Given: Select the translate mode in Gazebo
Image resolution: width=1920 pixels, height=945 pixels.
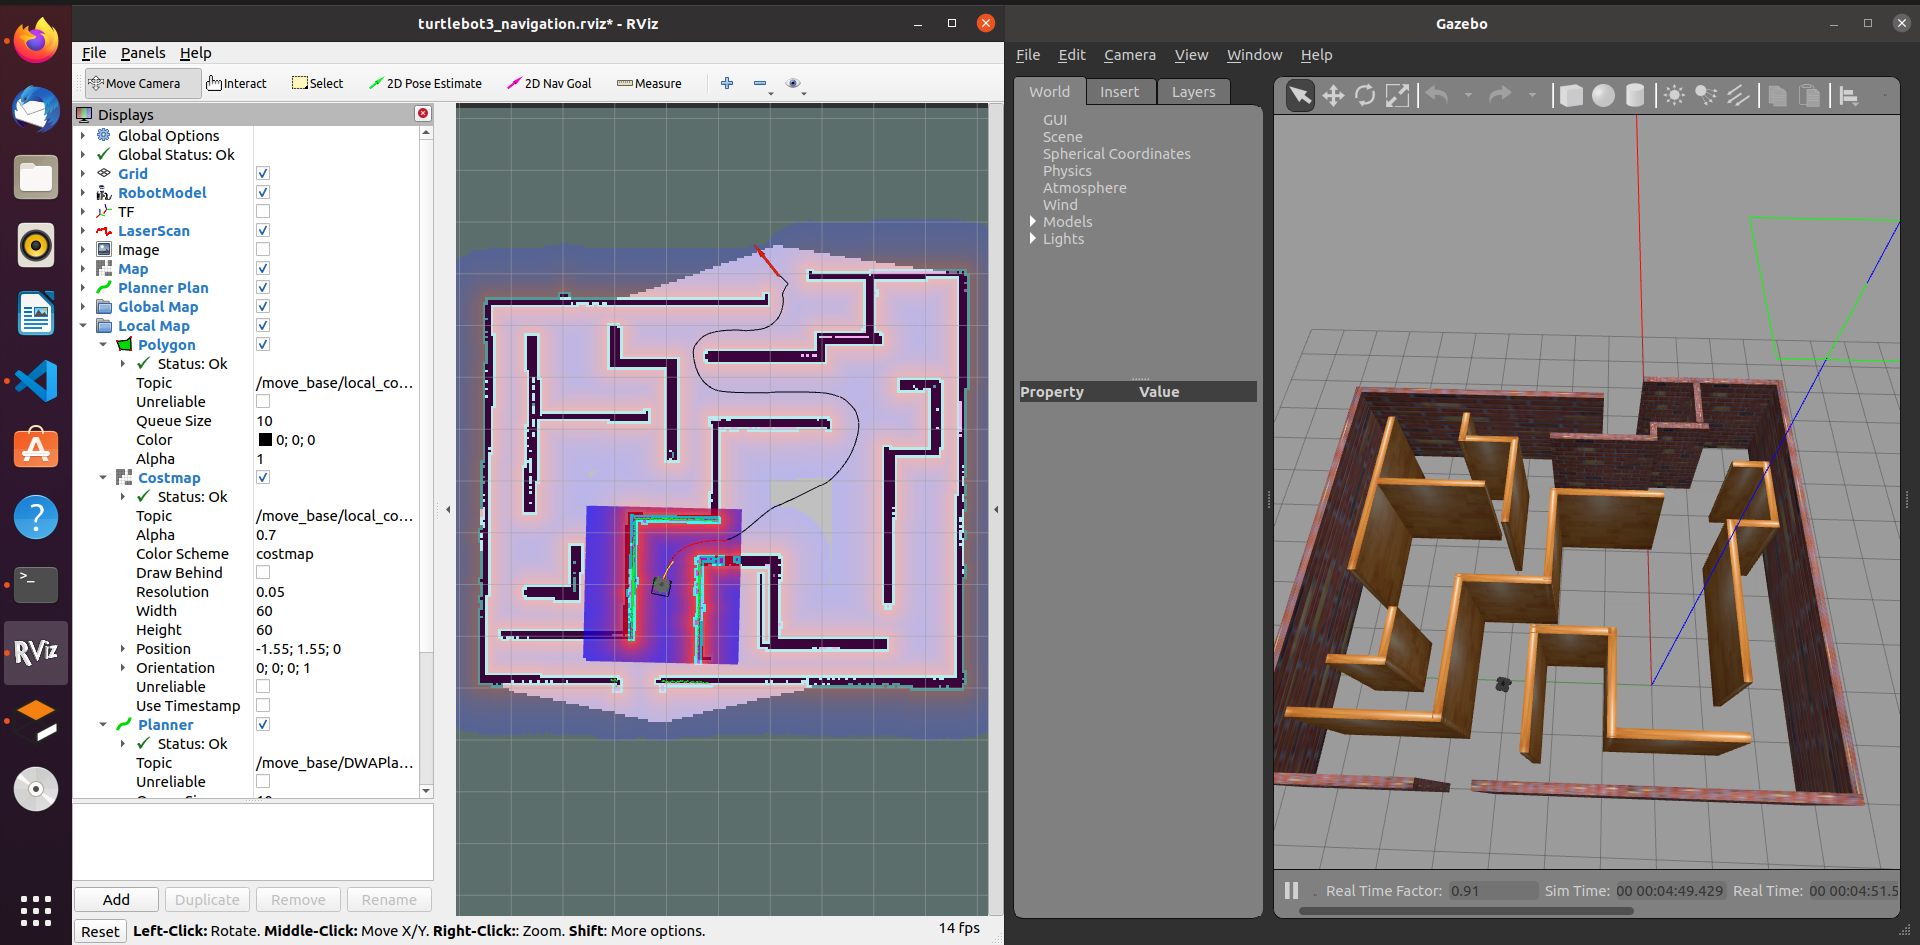Looking at the screenshot, I should (x=1333, y=95).
